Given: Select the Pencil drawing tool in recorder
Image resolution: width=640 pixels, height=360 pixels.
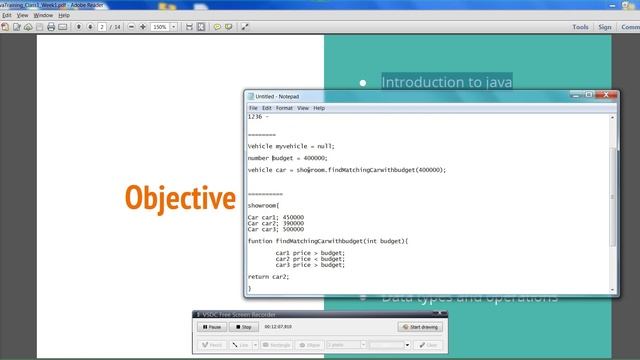Looking at the screenshot, I should [x=212, y=345].
